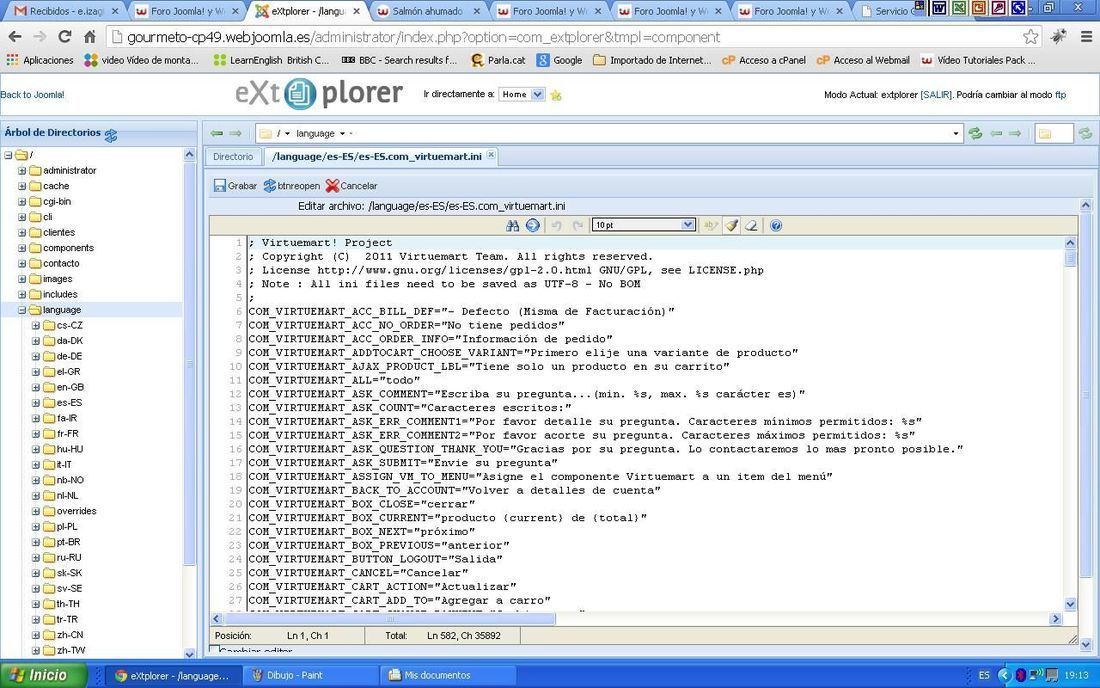
Task: Open the language breadcrumb dropdown arrow
Action: pyautogui.click(x=342, y=133)
